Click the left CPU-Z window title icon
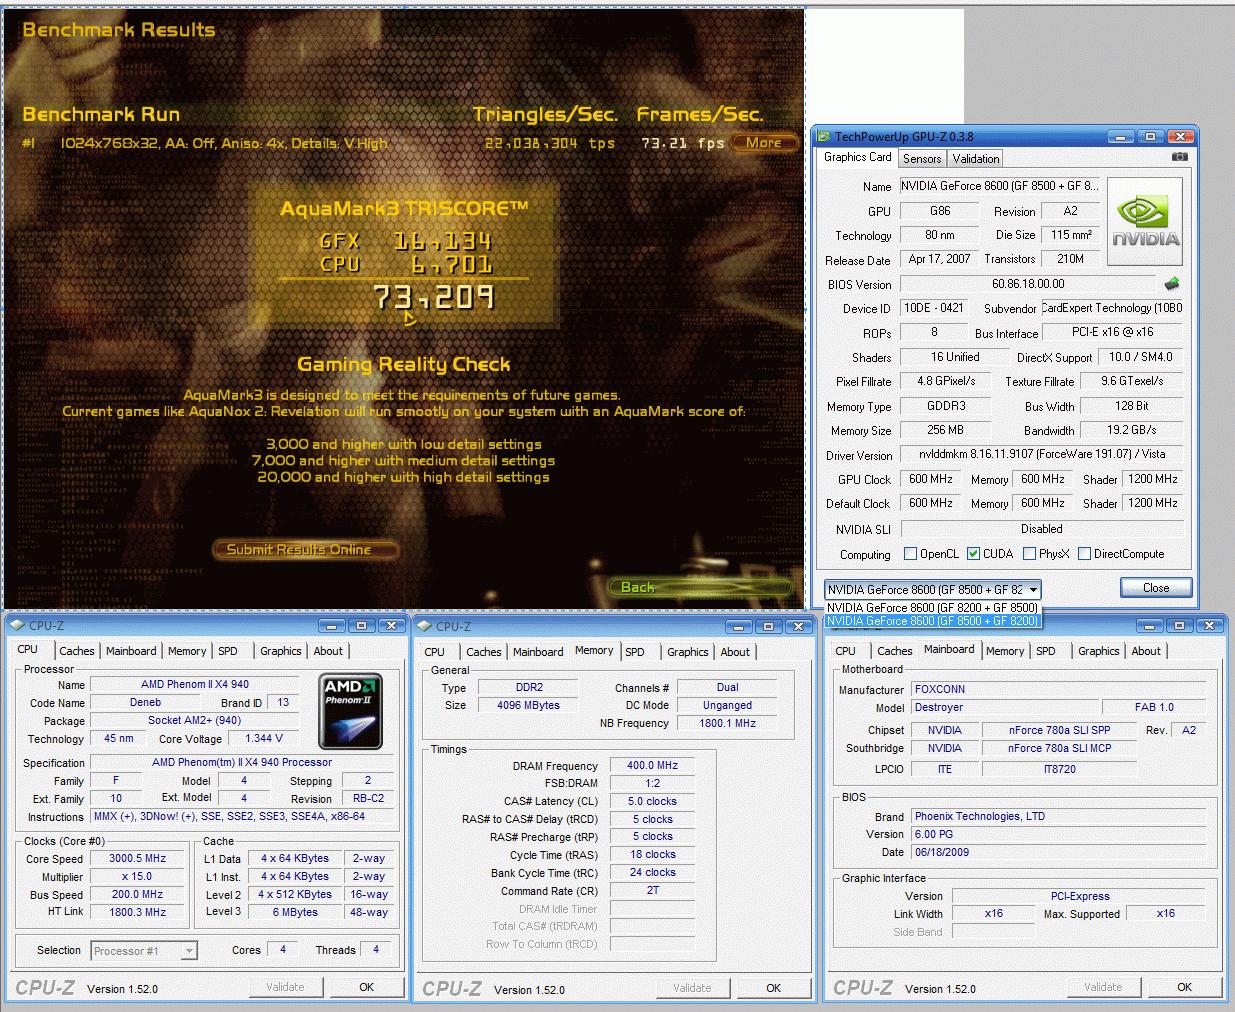Viewport: 1235px width, 1012px height. (17, 626)
